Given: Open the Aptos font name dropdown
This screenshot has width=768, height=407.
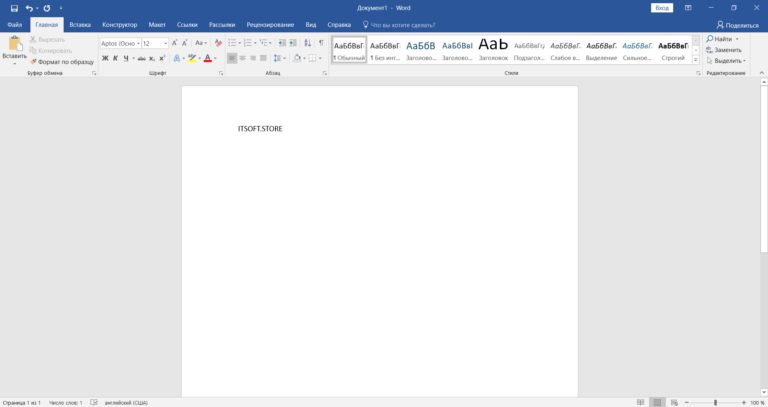Looking at the screenshot, I should 138,44.
